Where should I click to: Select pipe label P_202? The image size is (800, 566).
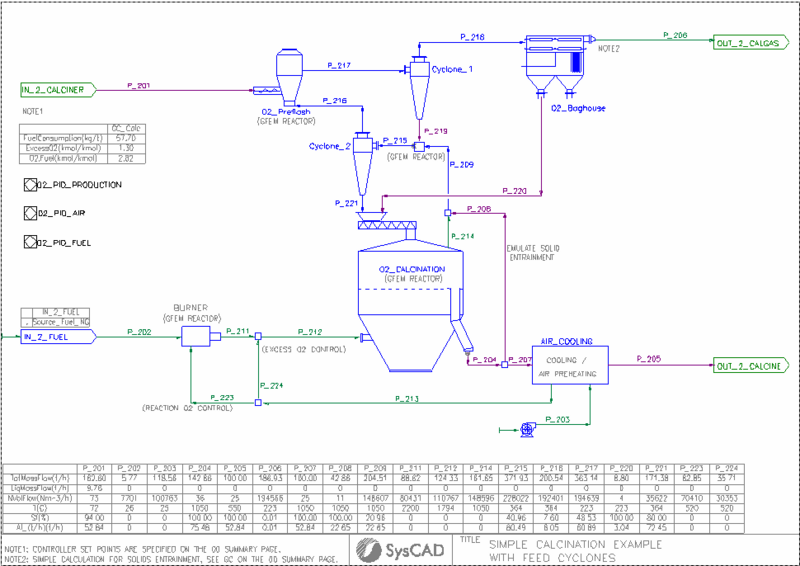(139, 332)
